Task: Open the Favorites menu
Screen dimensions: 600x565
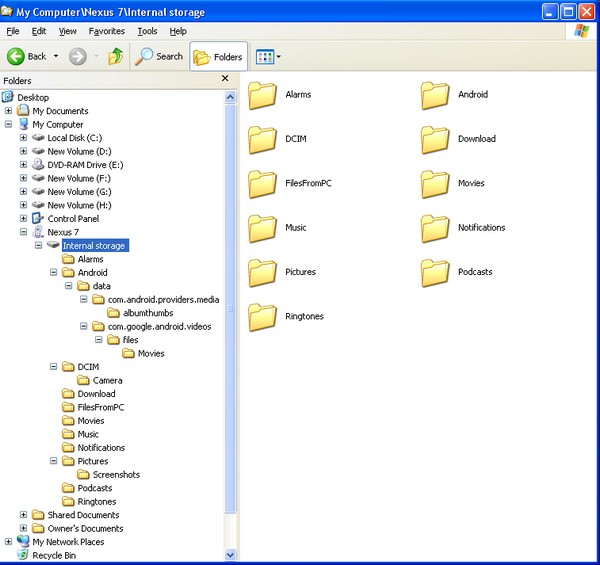Action: coord(106,31)
